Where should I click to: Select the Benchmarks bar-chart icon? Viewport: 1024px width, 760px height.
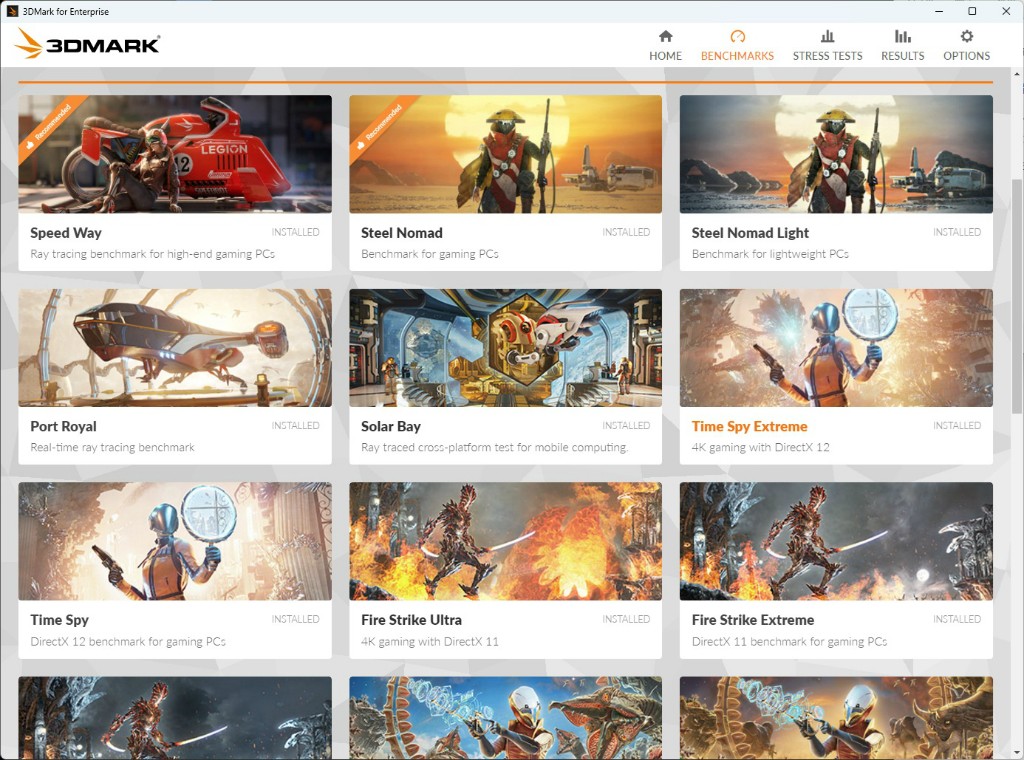click(737, 37)
